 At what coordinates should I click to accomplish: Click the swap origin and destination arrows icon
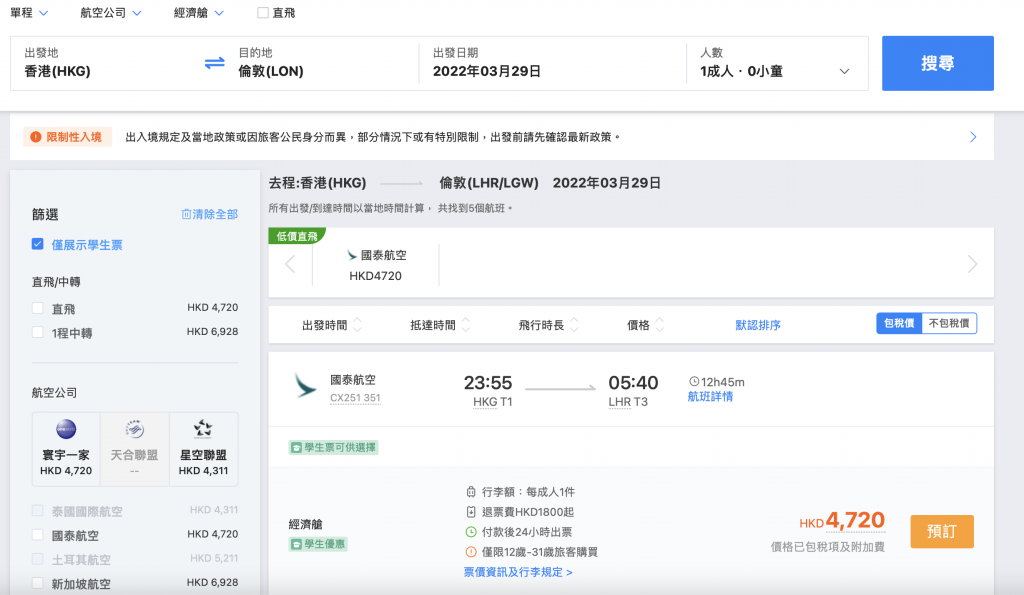(214, 63)
